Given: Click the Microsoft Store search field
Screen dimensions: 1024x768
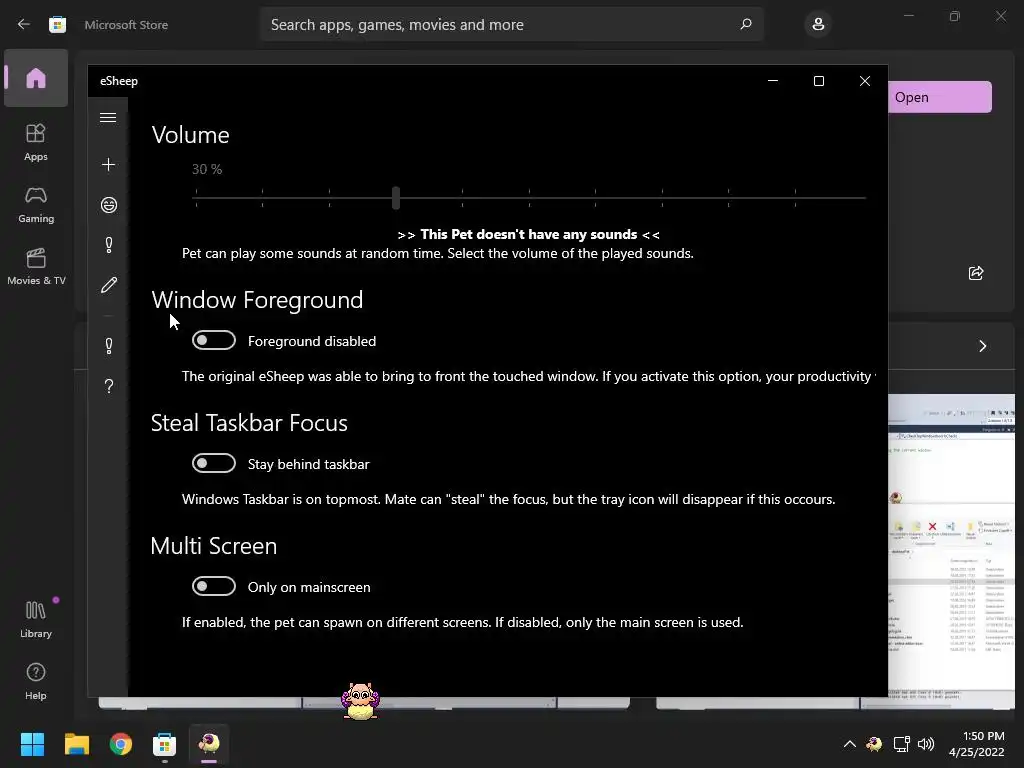Looking at the screenshot, I should click(511, 24).
